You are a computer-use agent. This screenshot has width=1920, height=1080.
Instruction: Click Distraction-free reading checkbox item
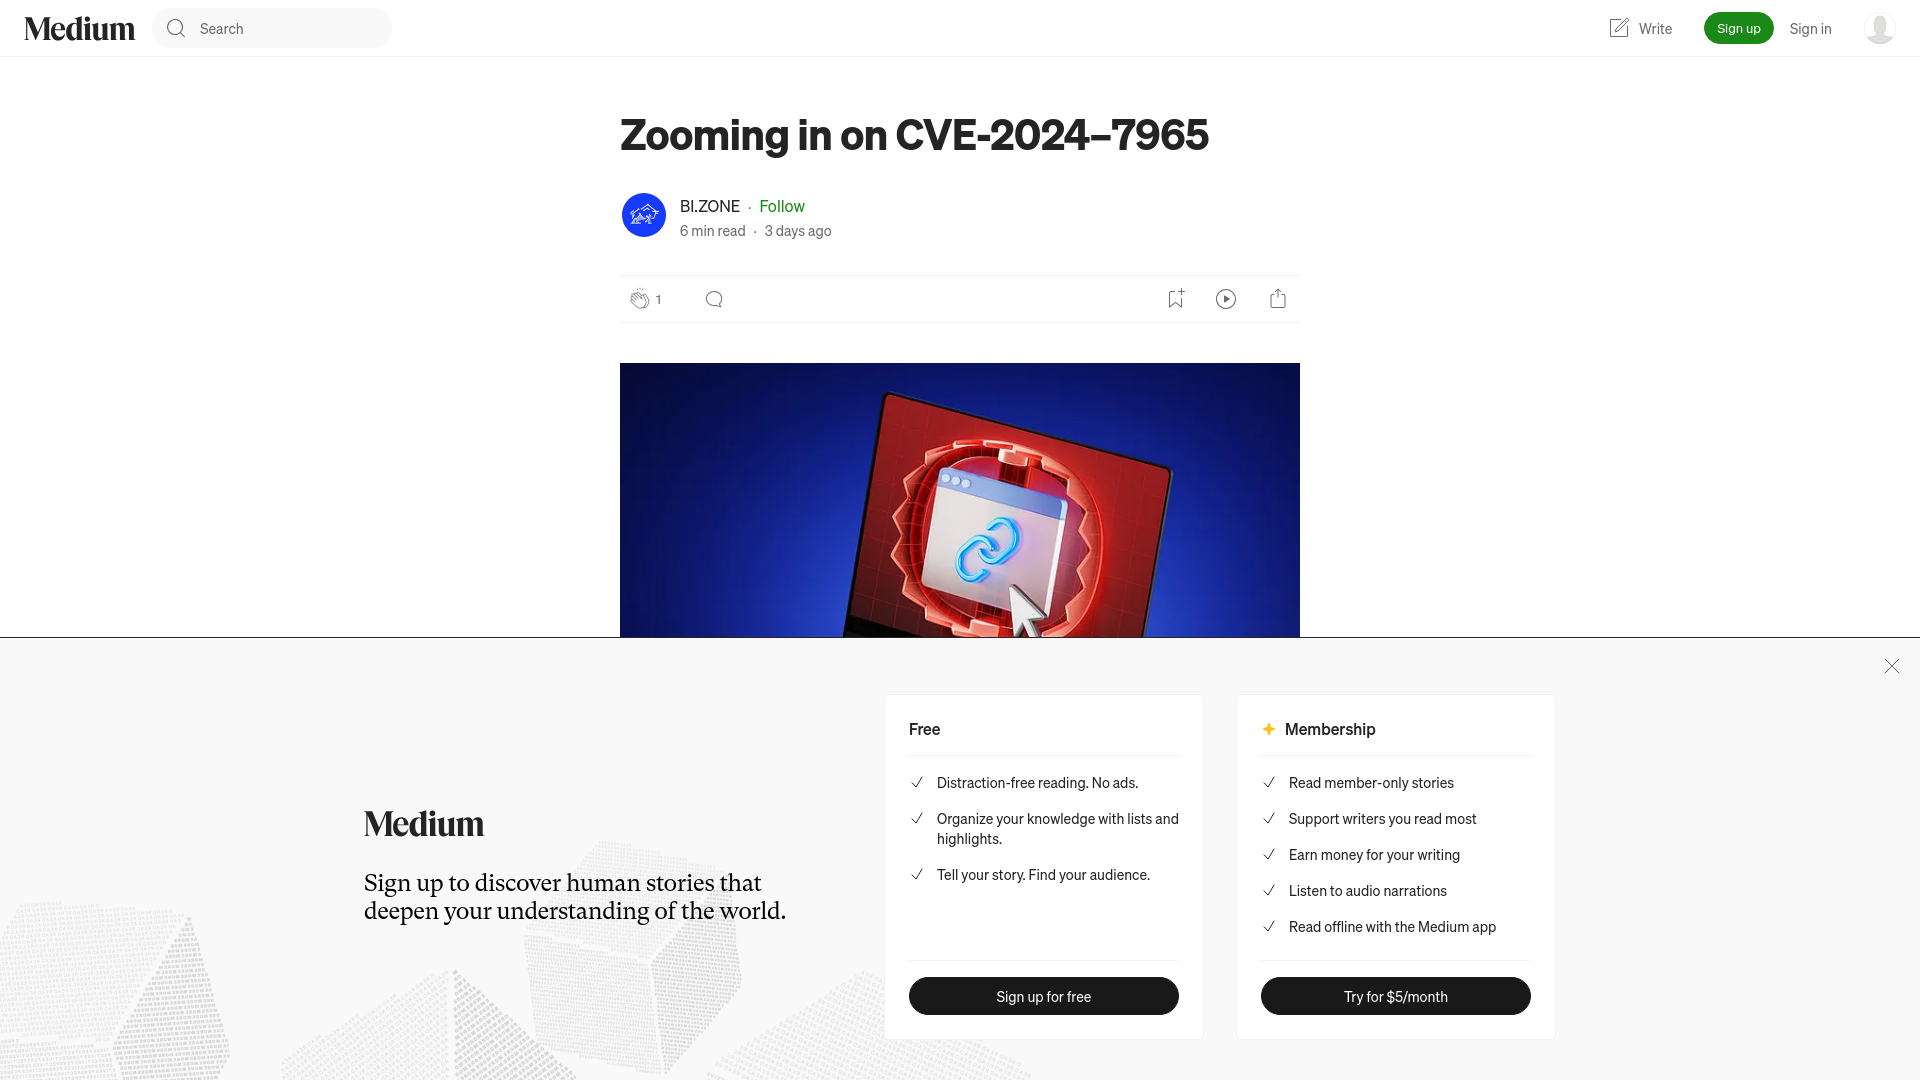point(916,782)
